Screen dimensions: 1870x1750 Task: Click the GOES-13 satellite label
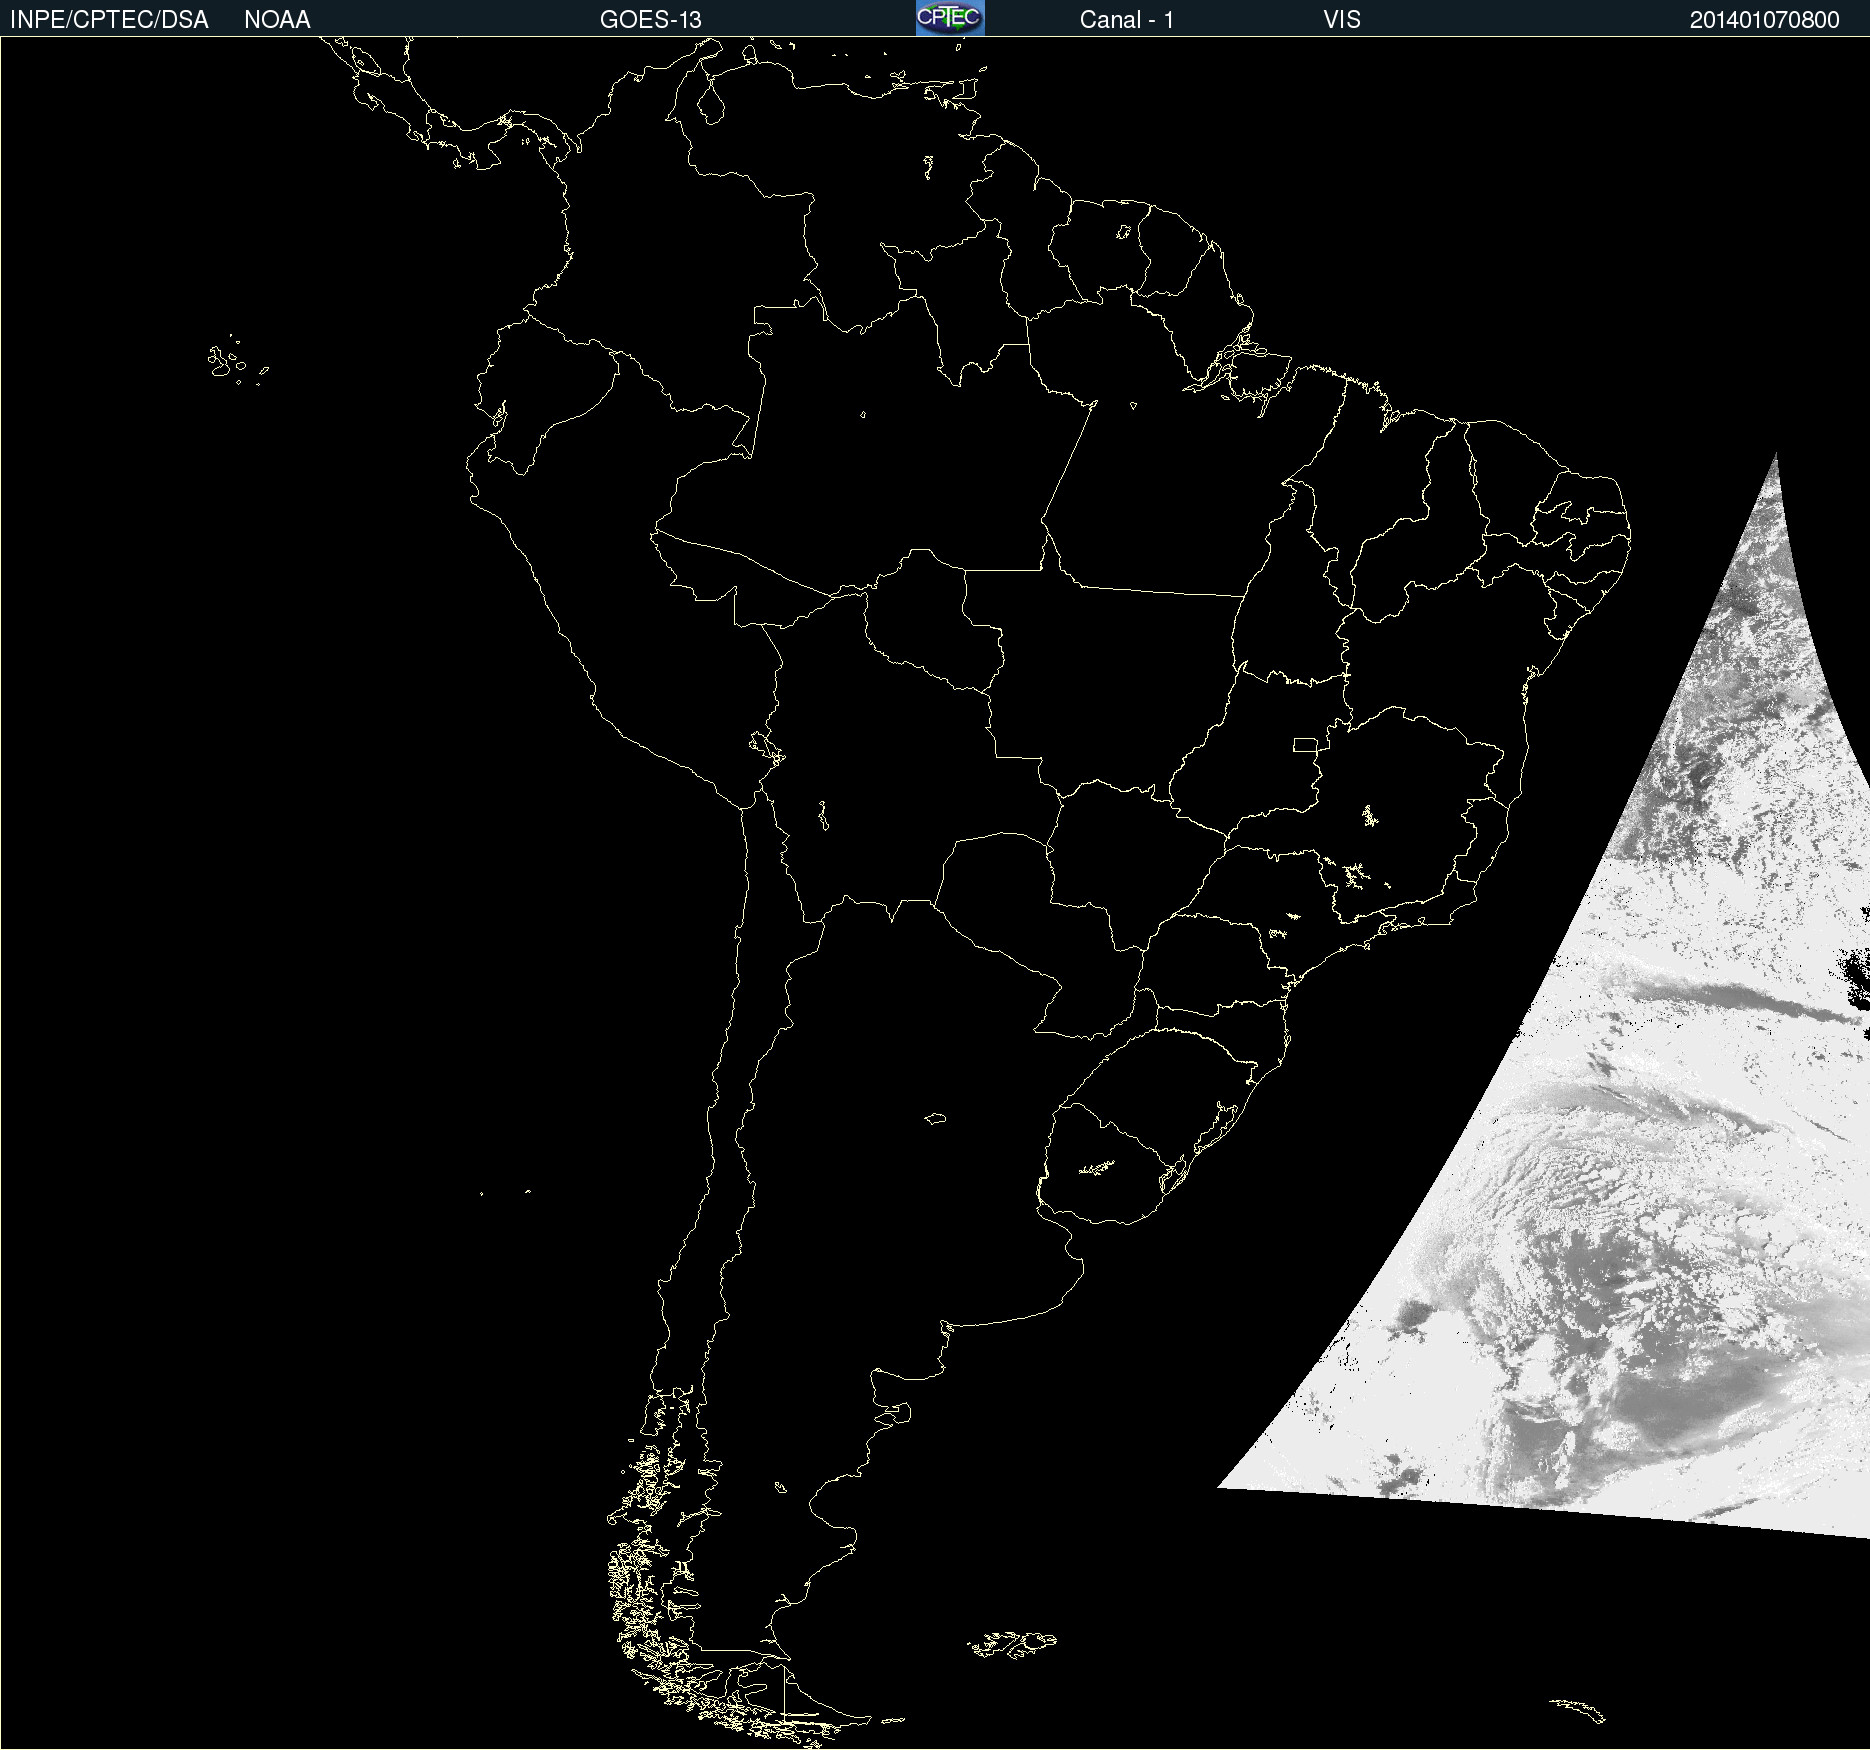pyautogui.click(x=651, y=20)
